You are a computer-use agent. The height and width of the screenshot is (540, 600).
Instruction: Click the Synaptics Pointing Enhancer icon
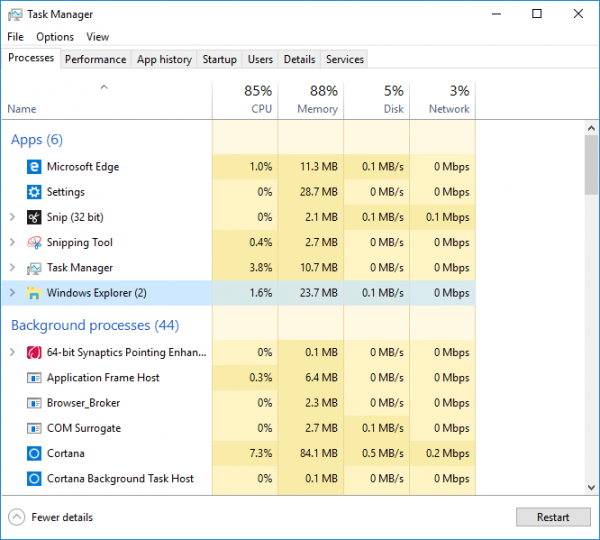click(34, 352)
